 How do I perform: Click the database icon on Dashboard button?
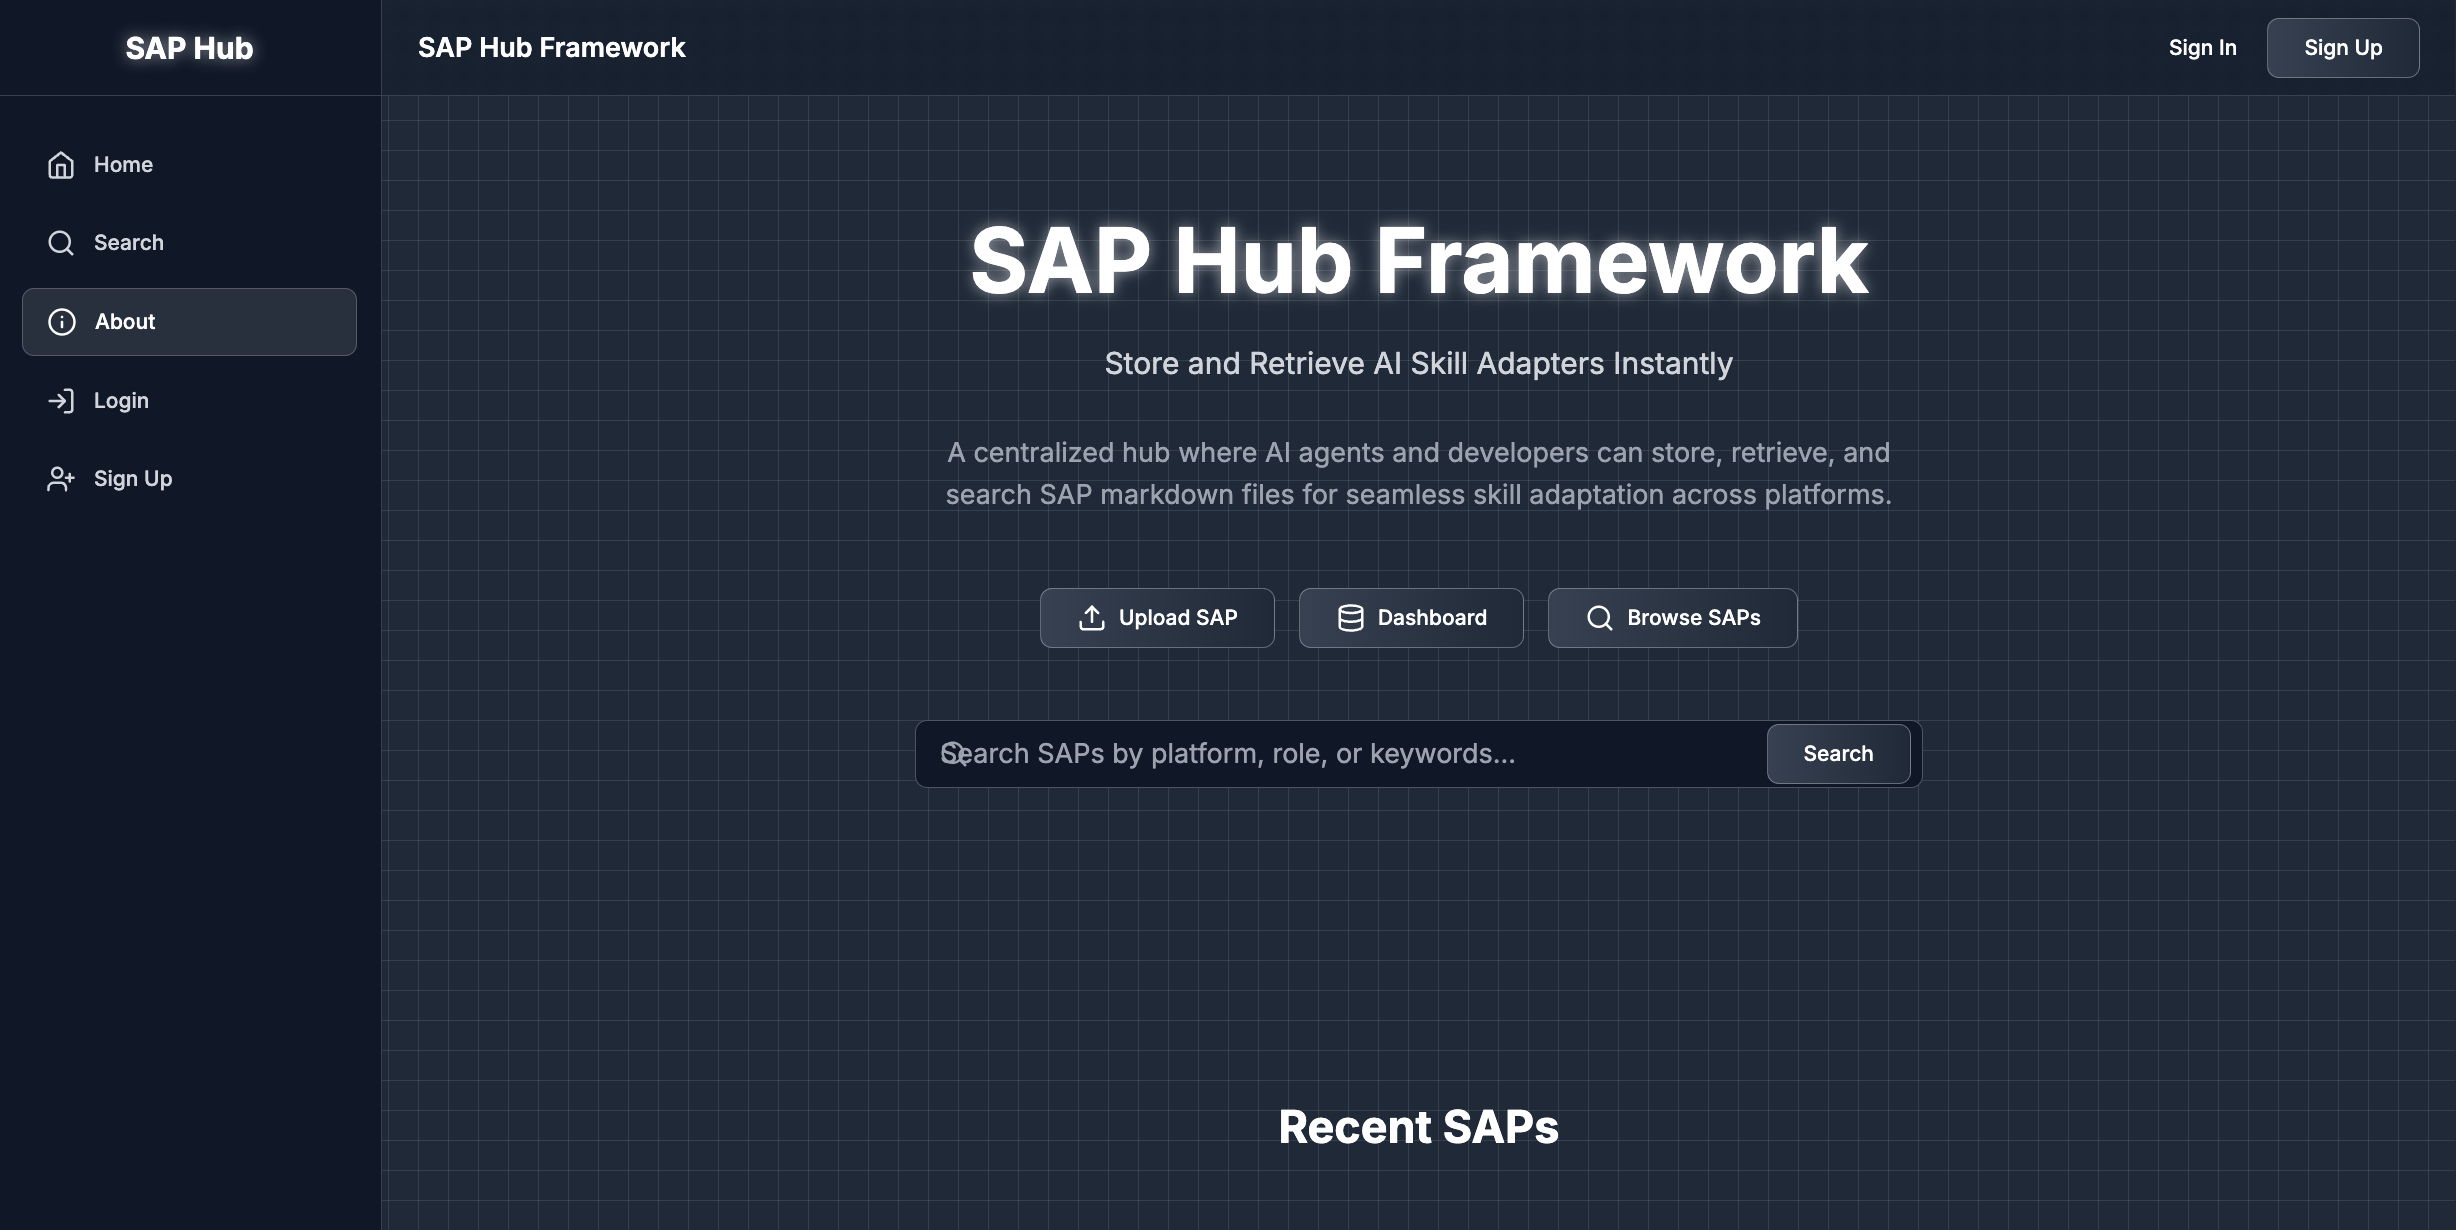[x=1351, y=618]
